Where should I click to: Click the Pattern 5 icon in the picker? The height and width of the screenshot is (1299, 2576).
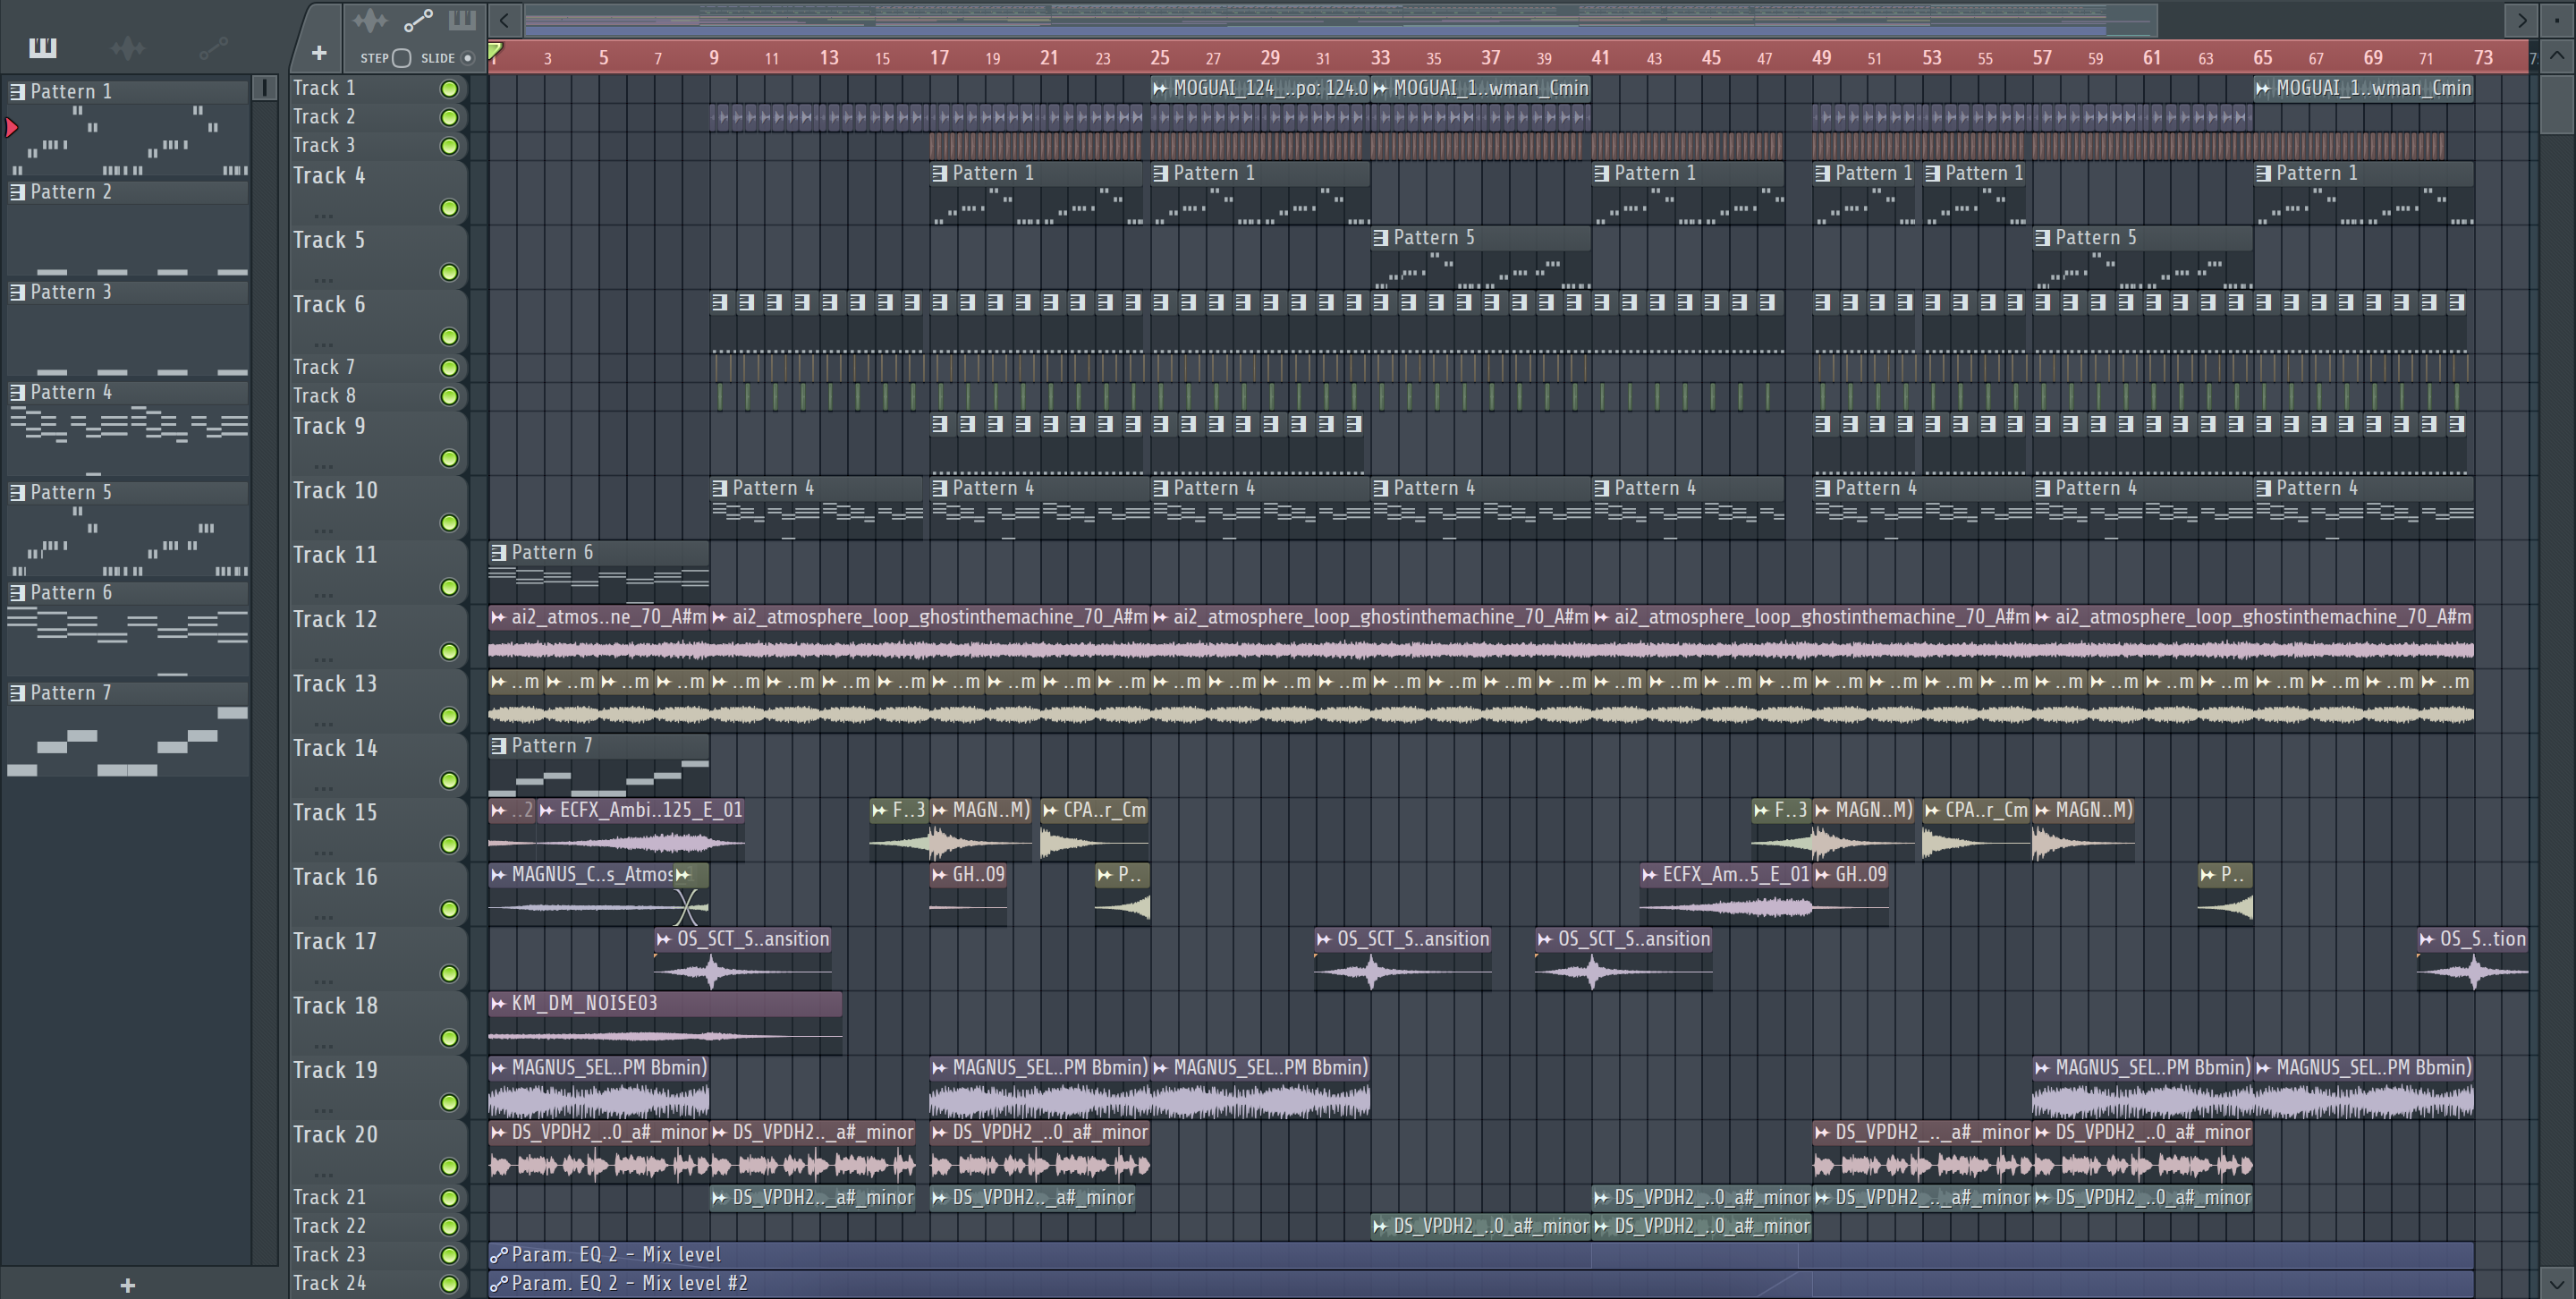(x=17, y=492)
